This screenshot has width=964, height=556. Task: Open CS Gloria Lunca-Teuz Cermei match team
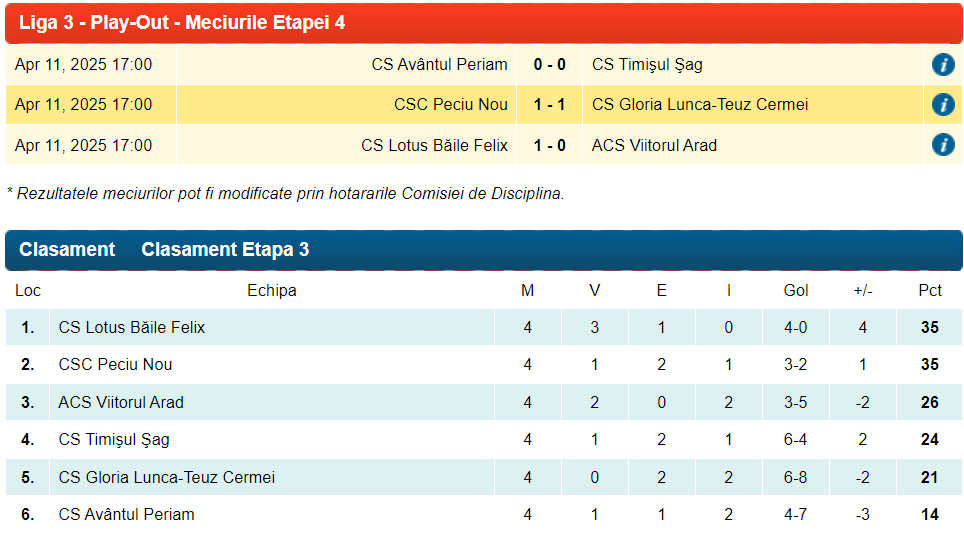pos(700,105)
